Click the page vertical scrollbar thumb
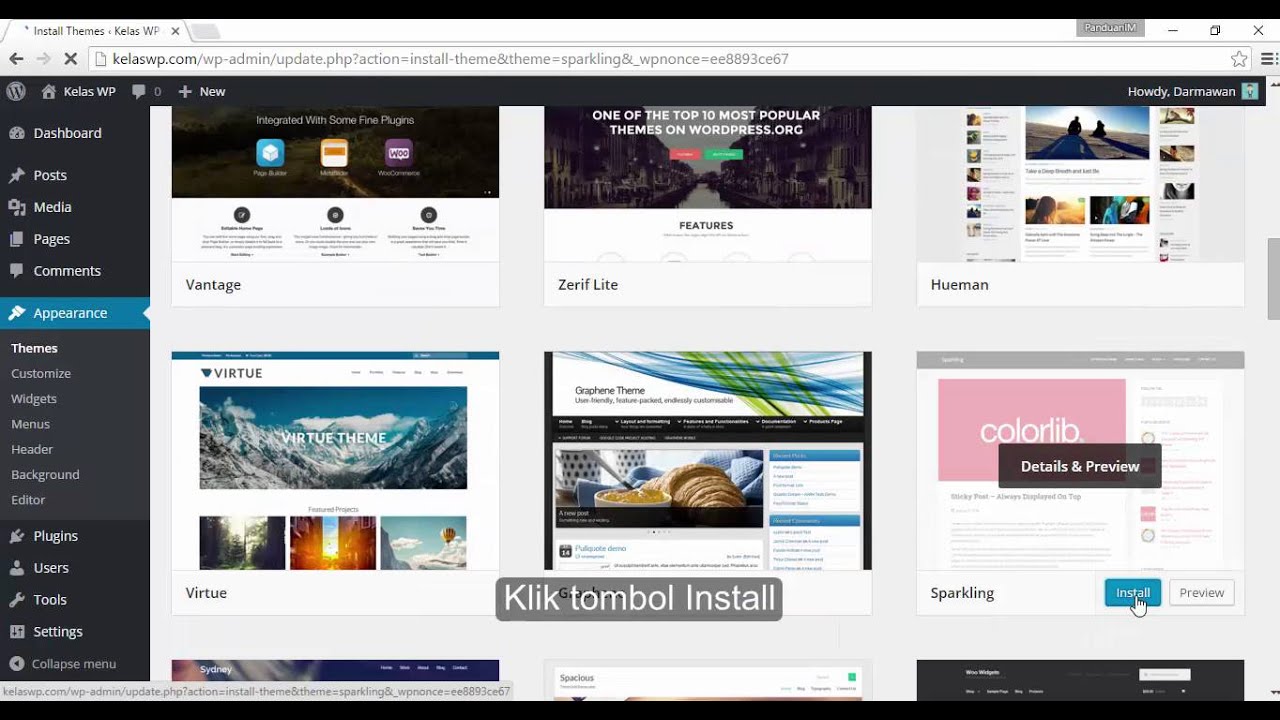This screenshot has width=1280, height=720. (x=1273, y=279)
